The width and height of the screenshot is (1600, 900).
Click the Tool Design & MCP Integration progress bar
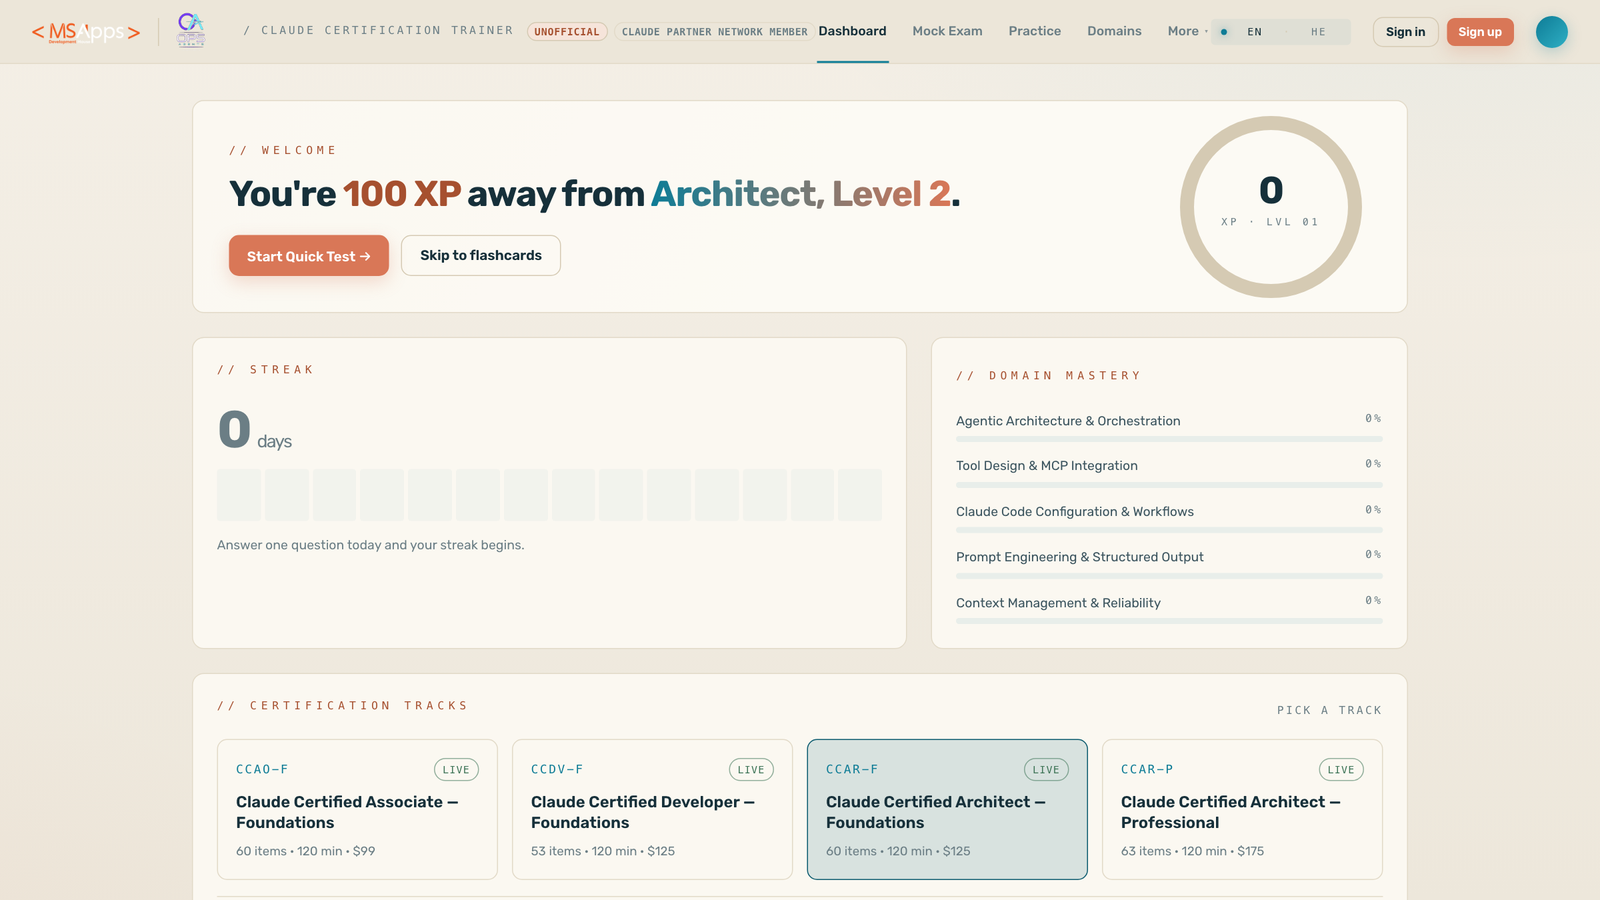(1169, 485)
